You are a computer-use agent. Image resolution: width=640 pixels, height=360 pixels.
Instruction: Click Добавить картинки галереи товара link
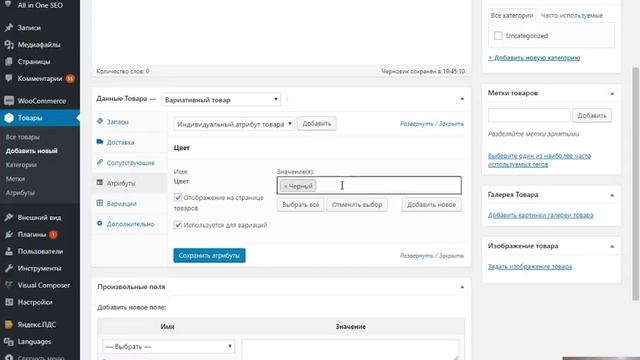click(x=540, y=215)
